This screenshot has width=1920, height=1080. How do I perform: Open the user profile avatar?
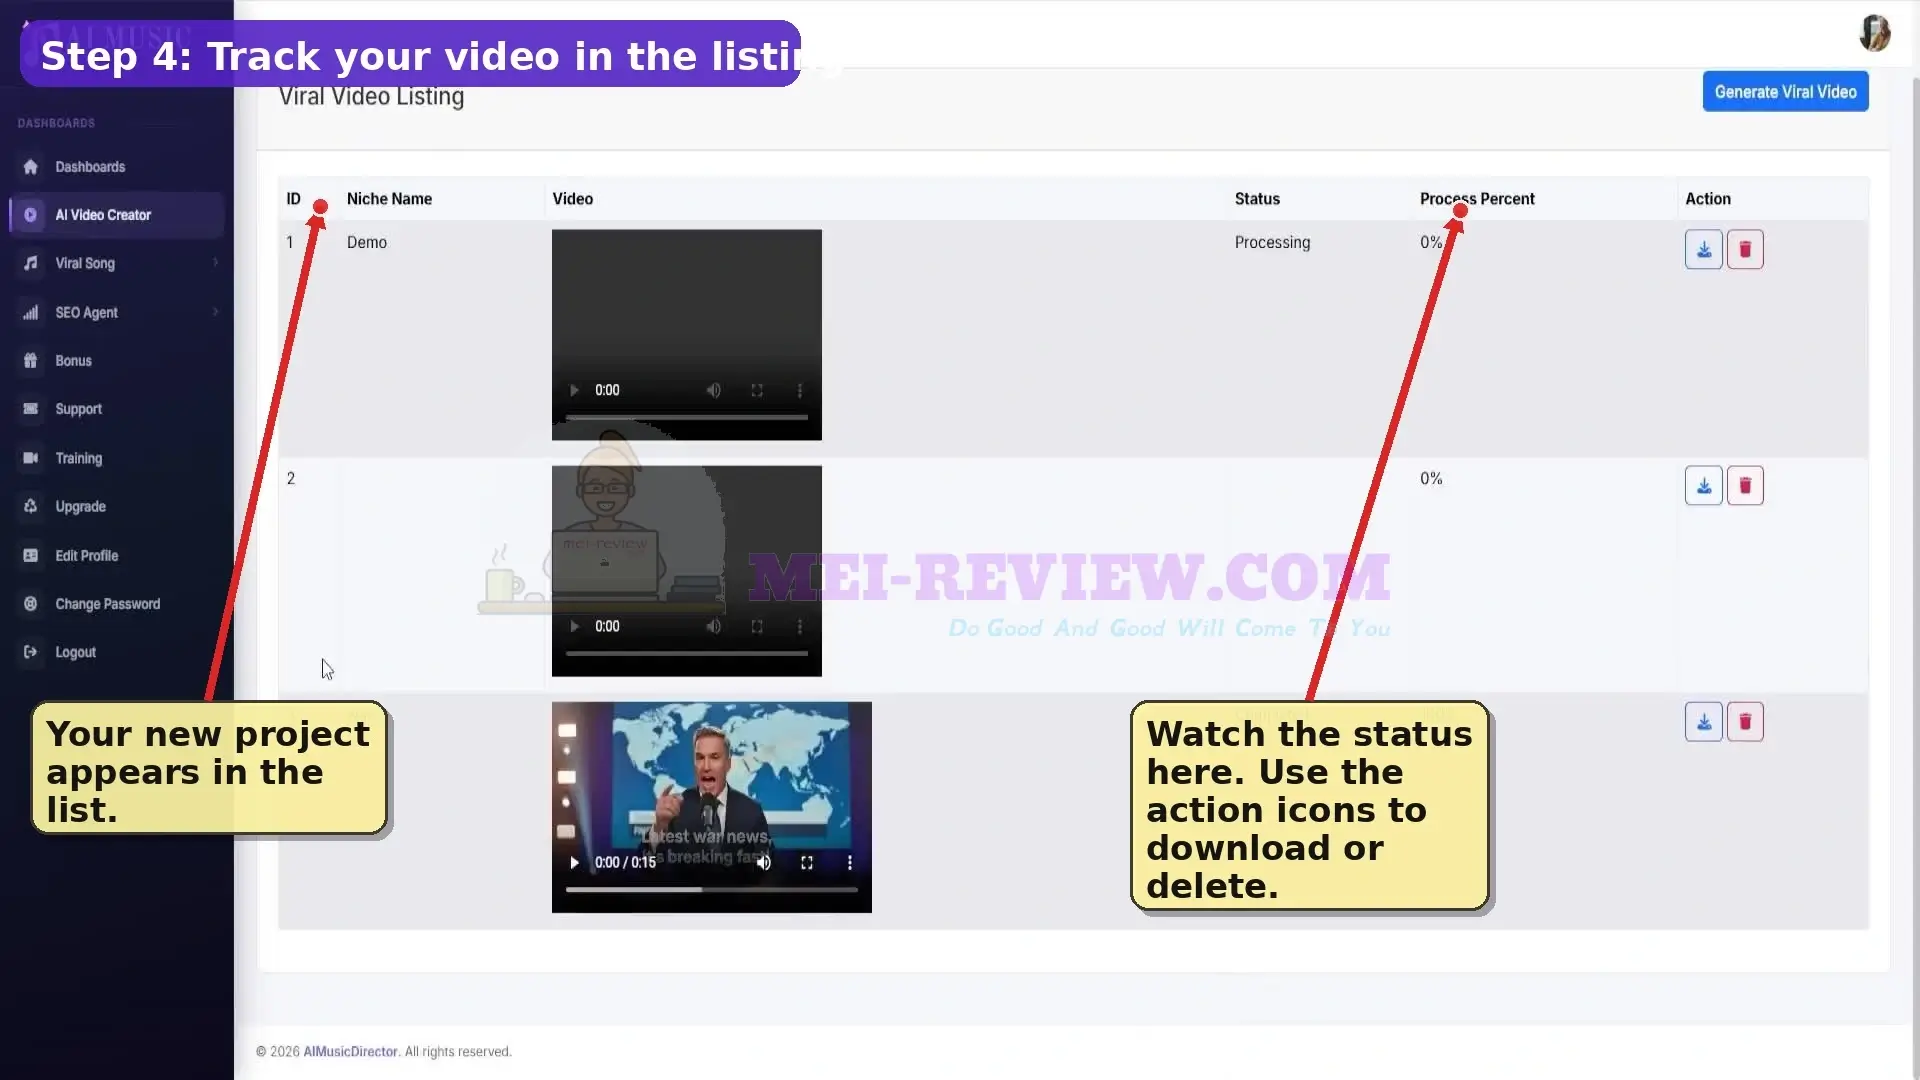pos(1874,33)
